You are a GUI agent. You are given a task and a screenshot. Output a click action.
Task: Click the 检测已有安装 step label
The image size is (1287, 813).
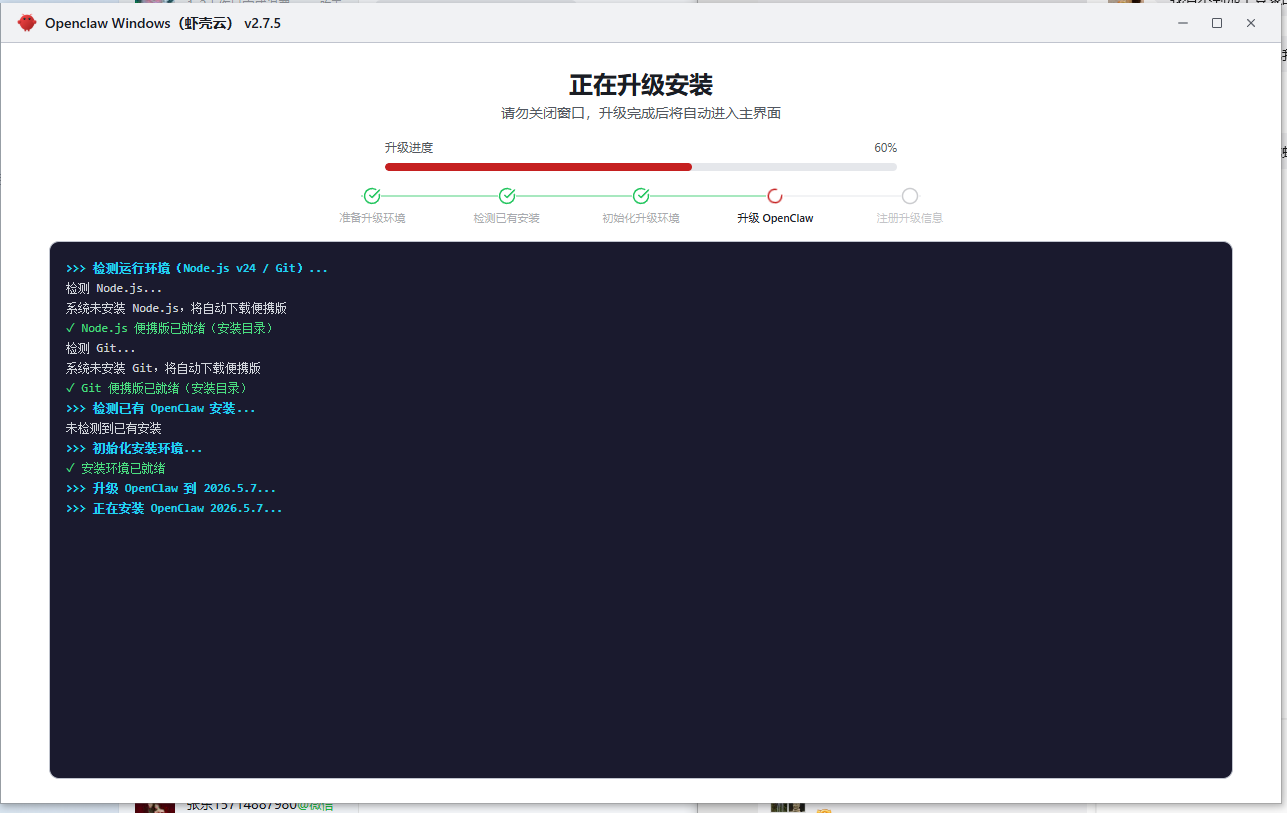507,218
